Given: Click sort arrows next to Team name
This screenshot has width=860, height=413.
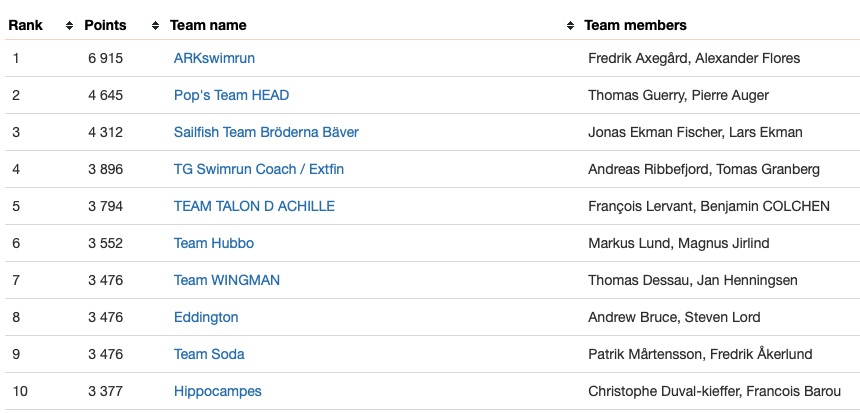Looking at the screenshot, I should tap(571, 25).
